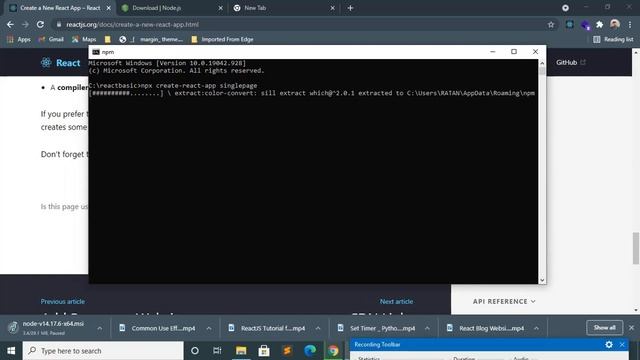Click the npm console window icon
Screen dimensions: 640x360
pos(96,52)
